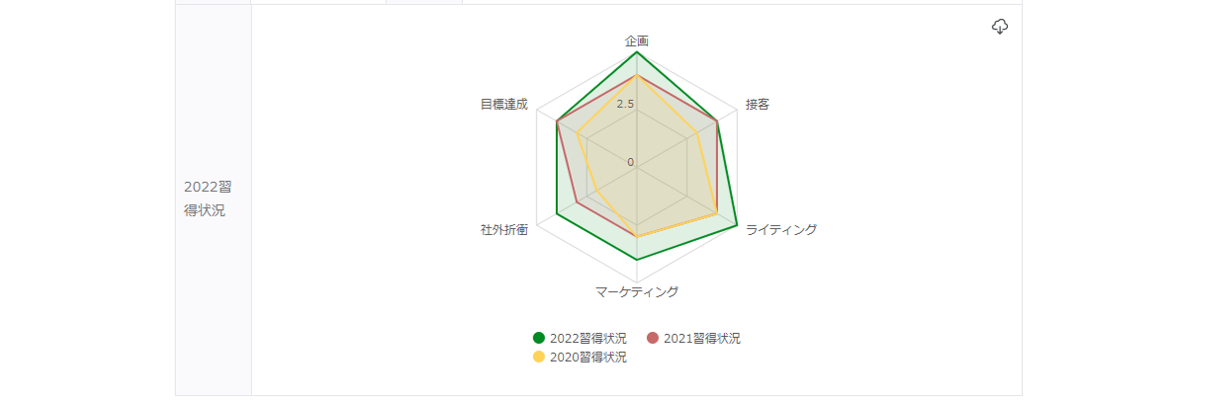Click the cloud download icon
The height and width of the screenshot is (400, 1221).
point(999,27)
